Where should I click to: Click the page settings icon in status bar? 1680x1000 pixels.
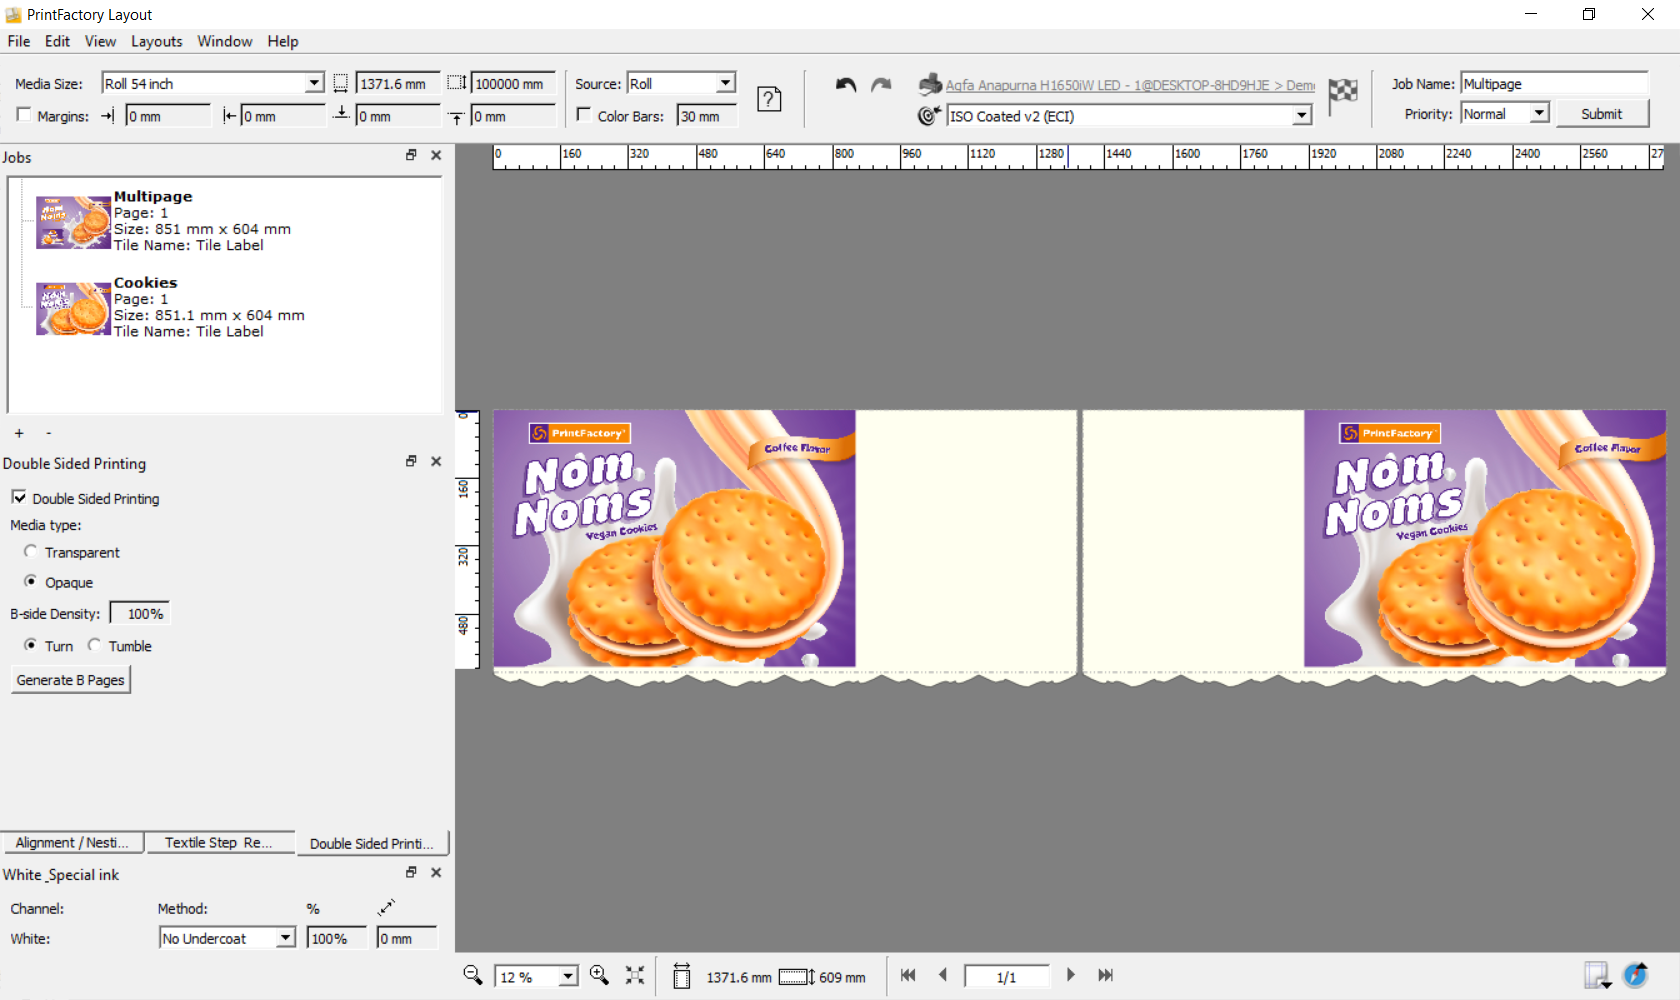(x=1597, y=975)
